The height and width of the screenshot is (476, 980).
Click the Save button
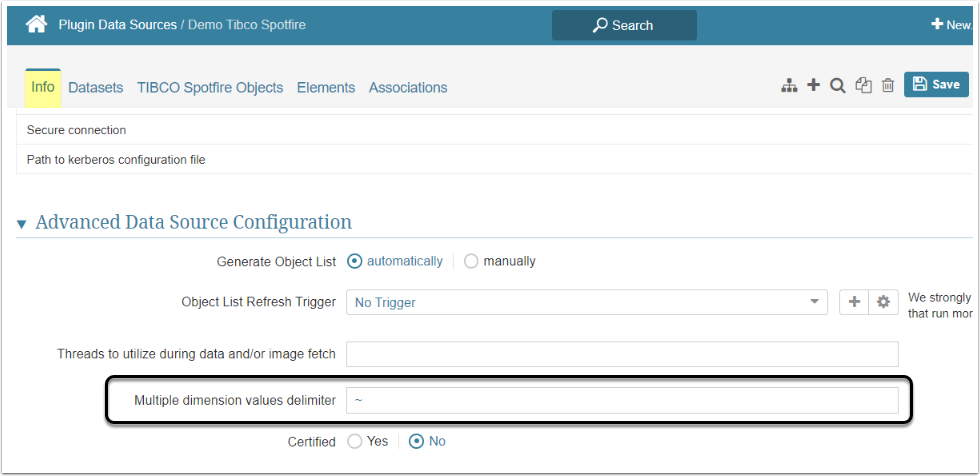pos(936,85)
